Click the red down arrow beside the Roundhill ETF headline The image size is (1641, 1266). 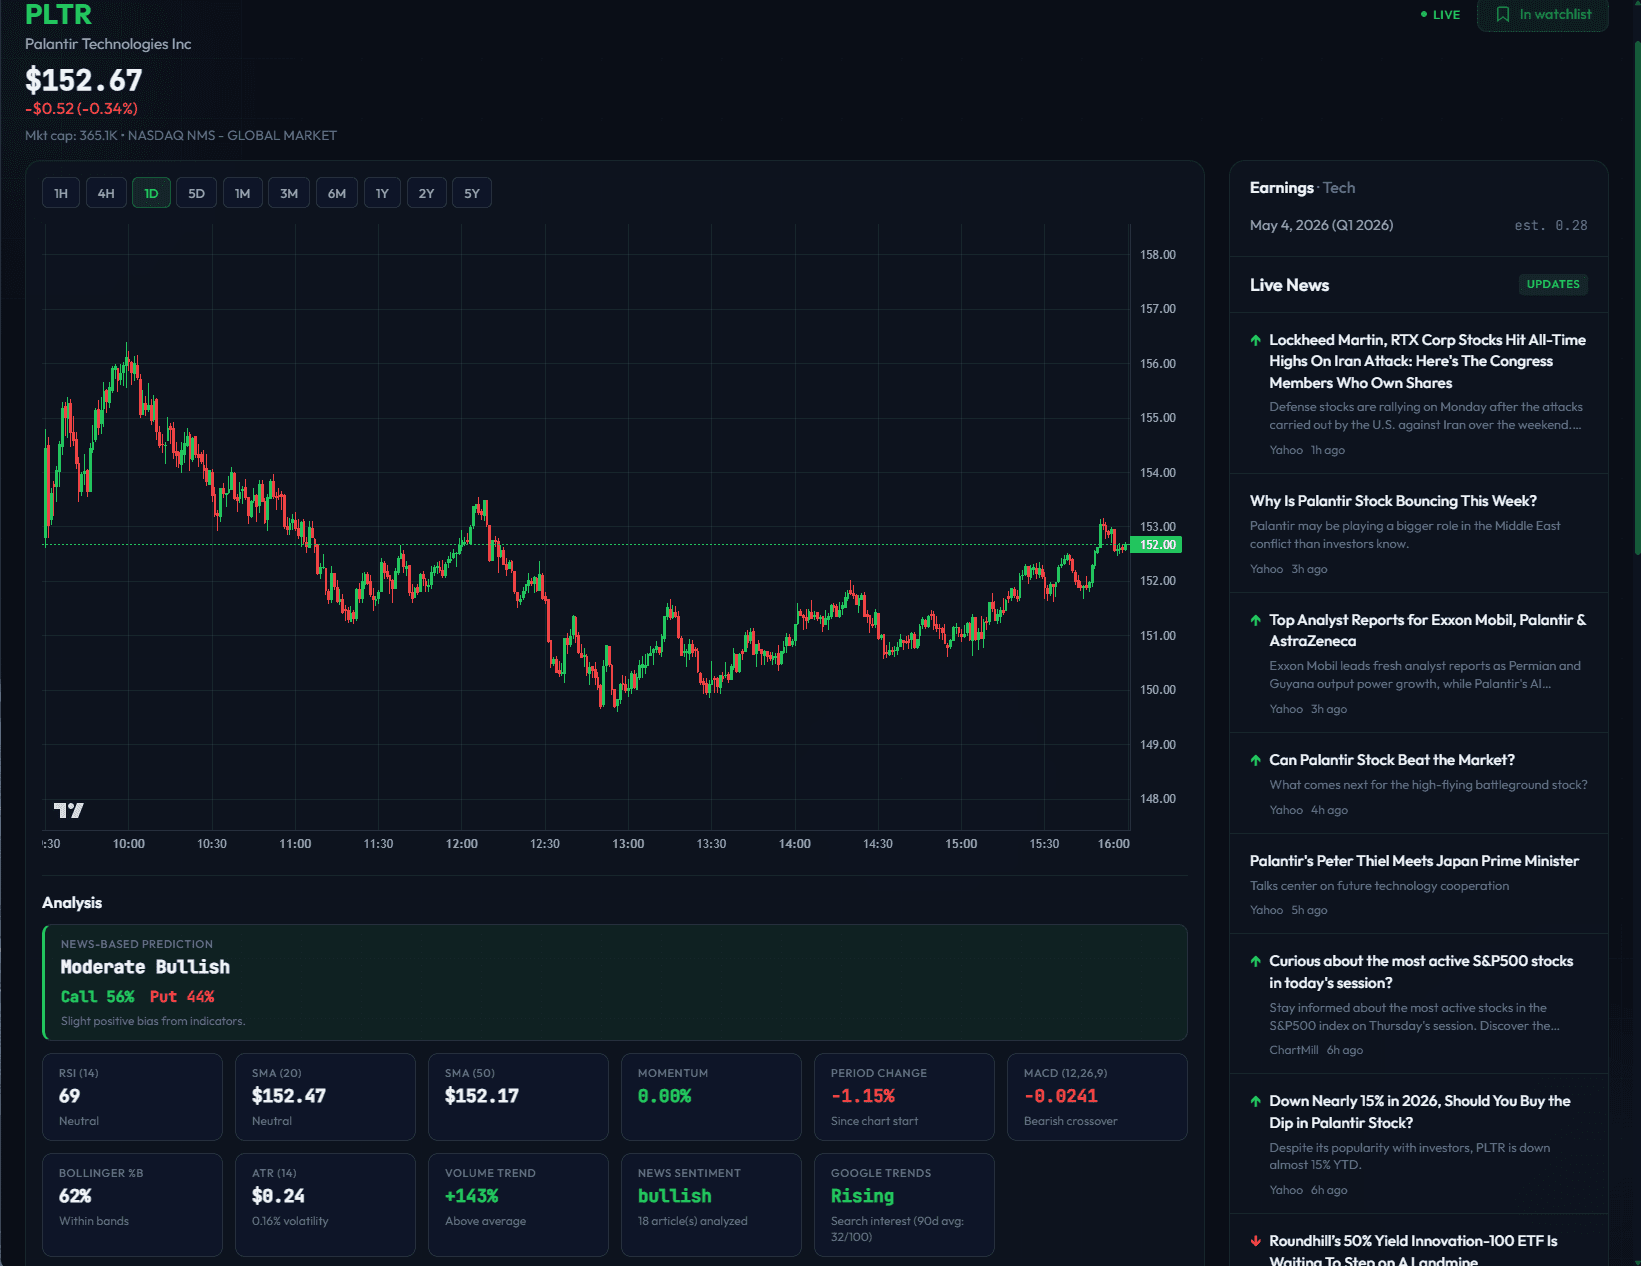pyautogui.click(x=1254, y=1241)
